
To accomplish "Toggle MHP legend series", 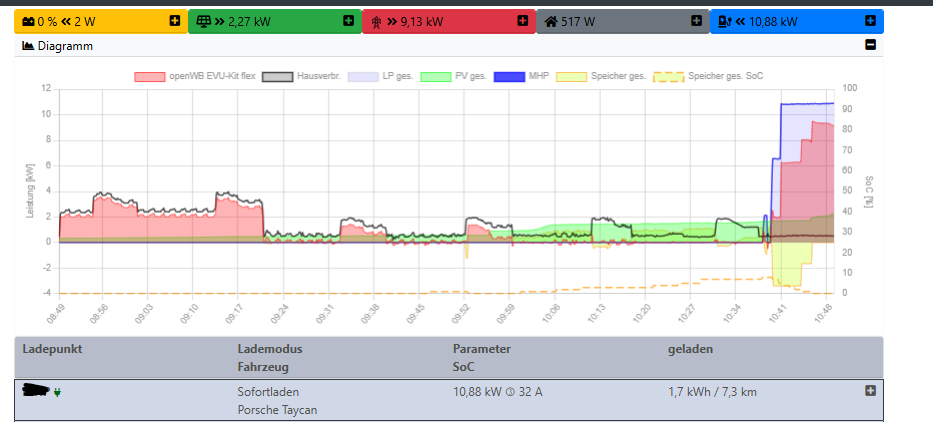I will (x=522, y=76).
